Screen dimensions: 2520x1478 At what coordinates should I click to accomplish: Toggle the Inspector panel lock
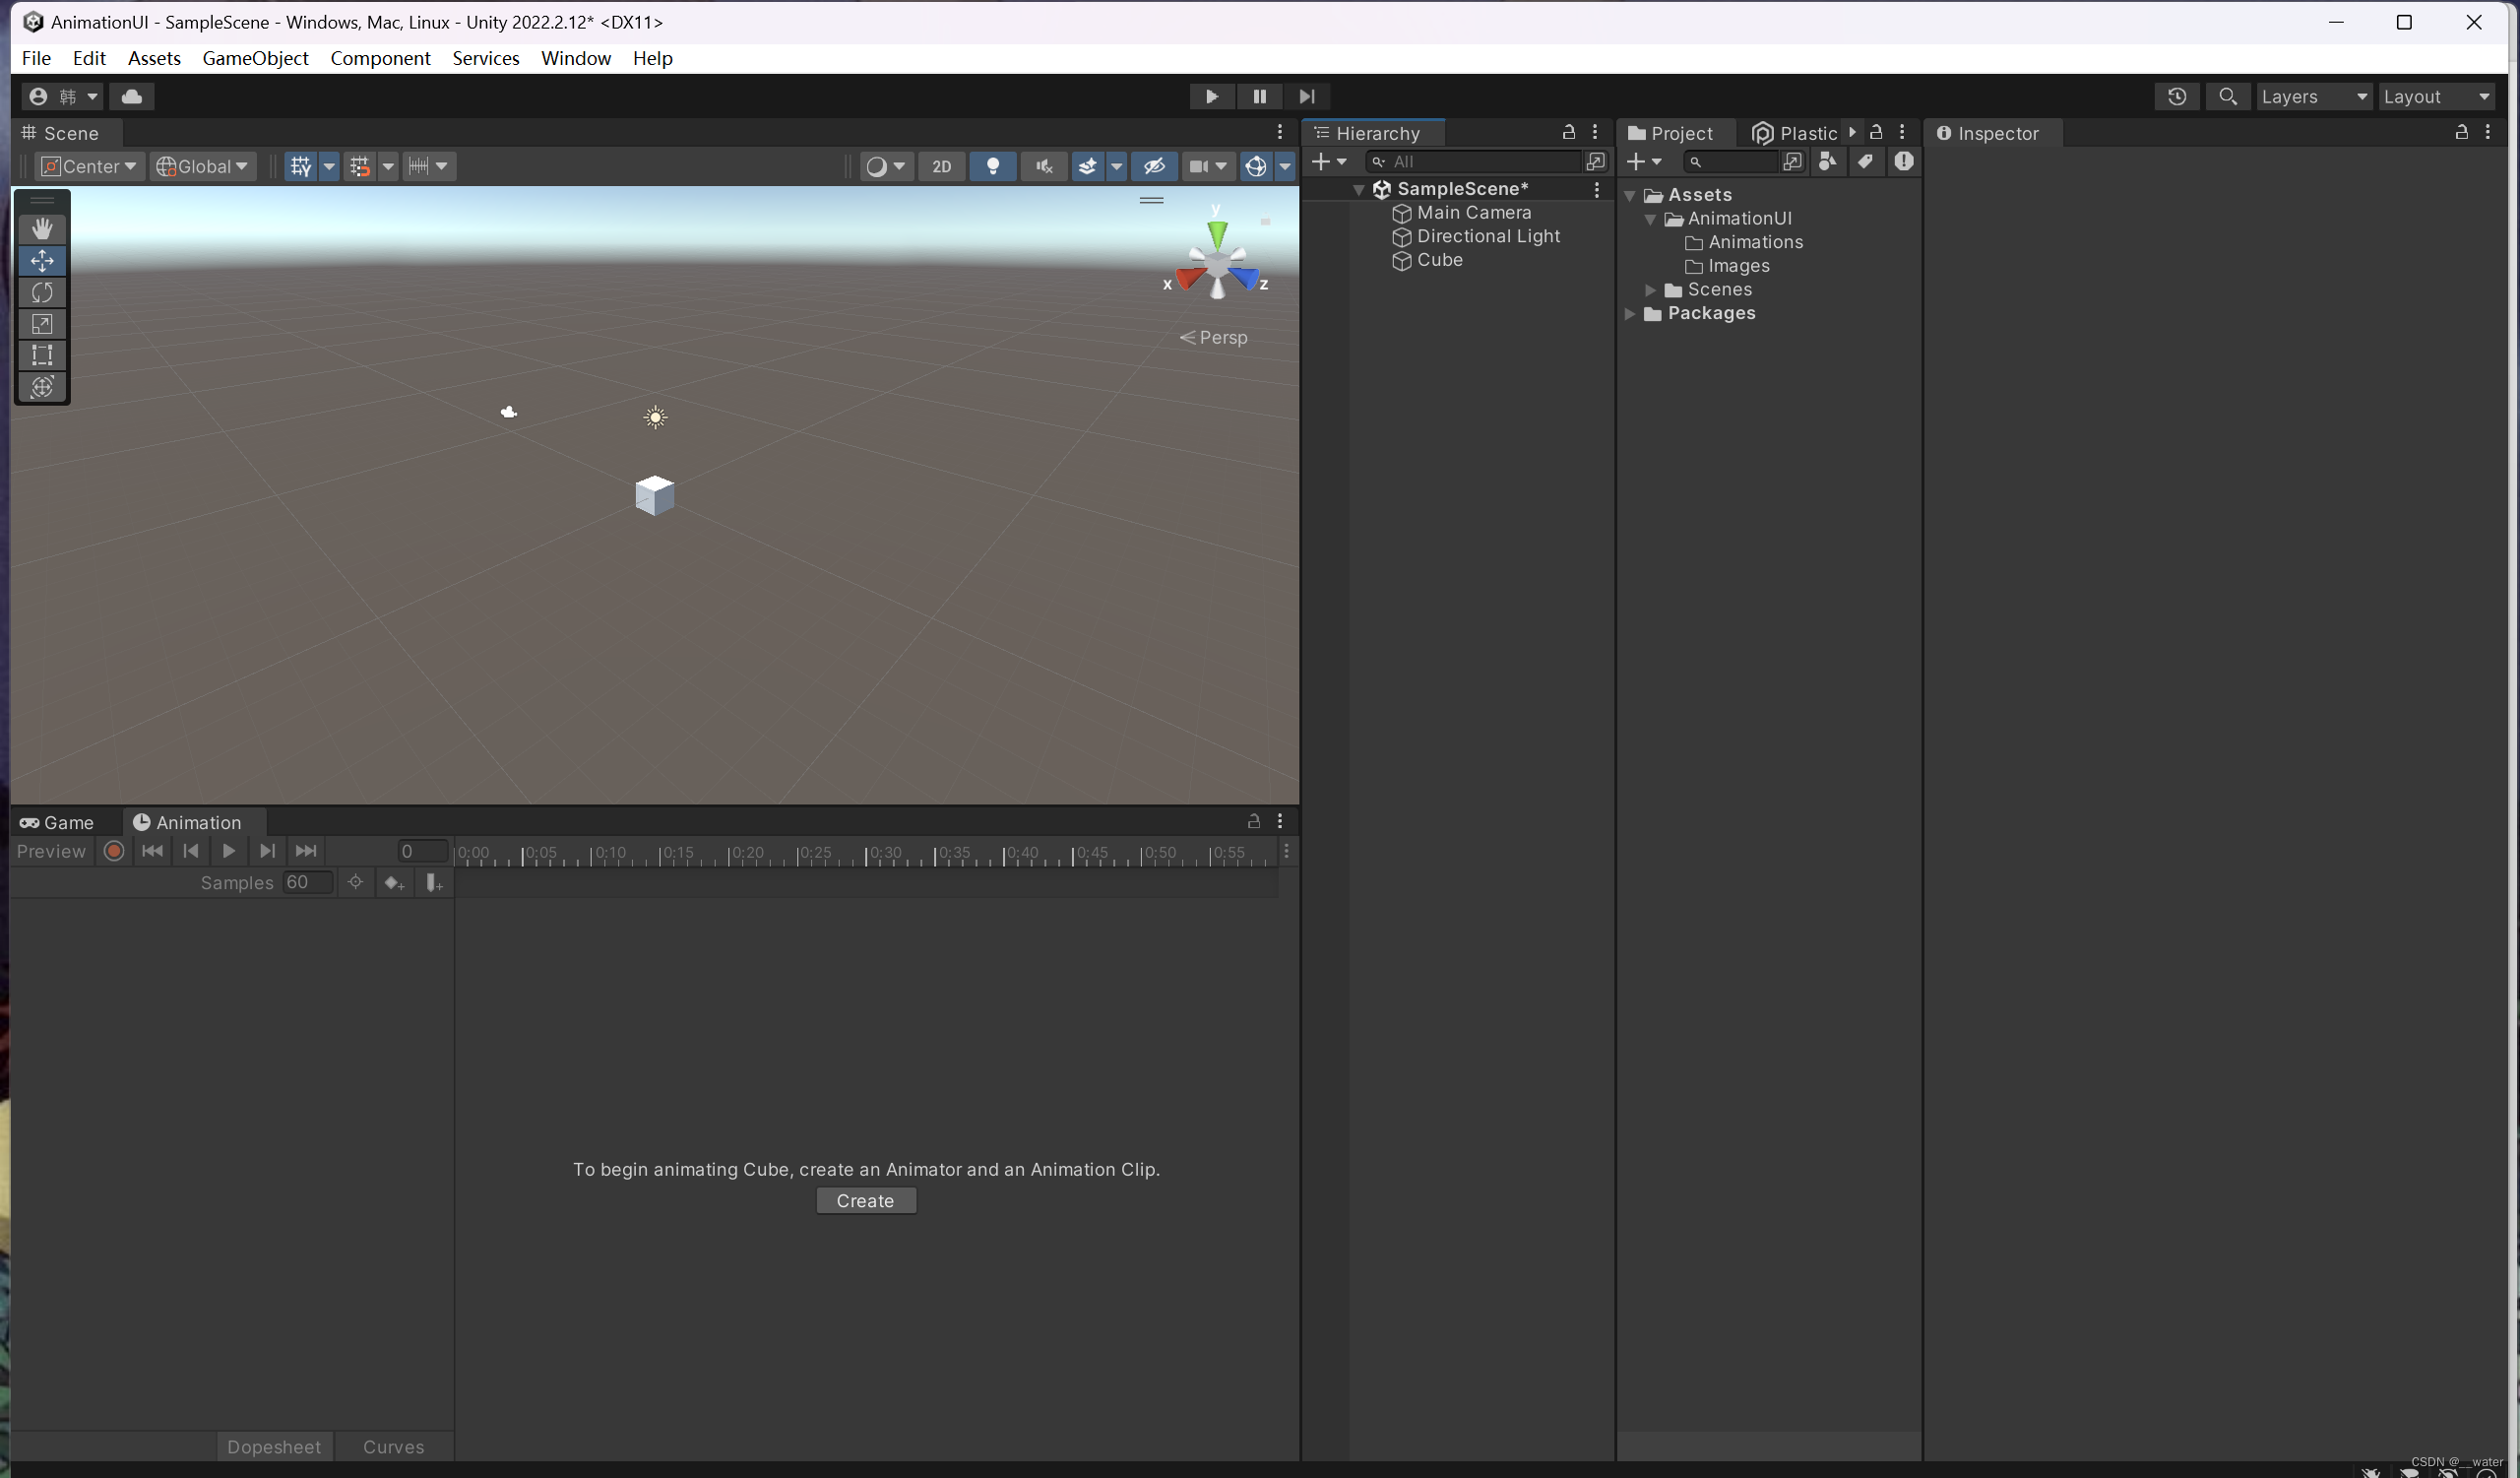click(x=2461, y=132)
